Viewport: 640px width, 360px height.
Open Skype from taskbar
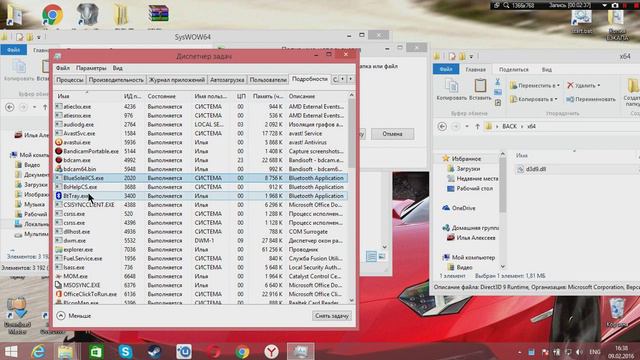(125, 351)
